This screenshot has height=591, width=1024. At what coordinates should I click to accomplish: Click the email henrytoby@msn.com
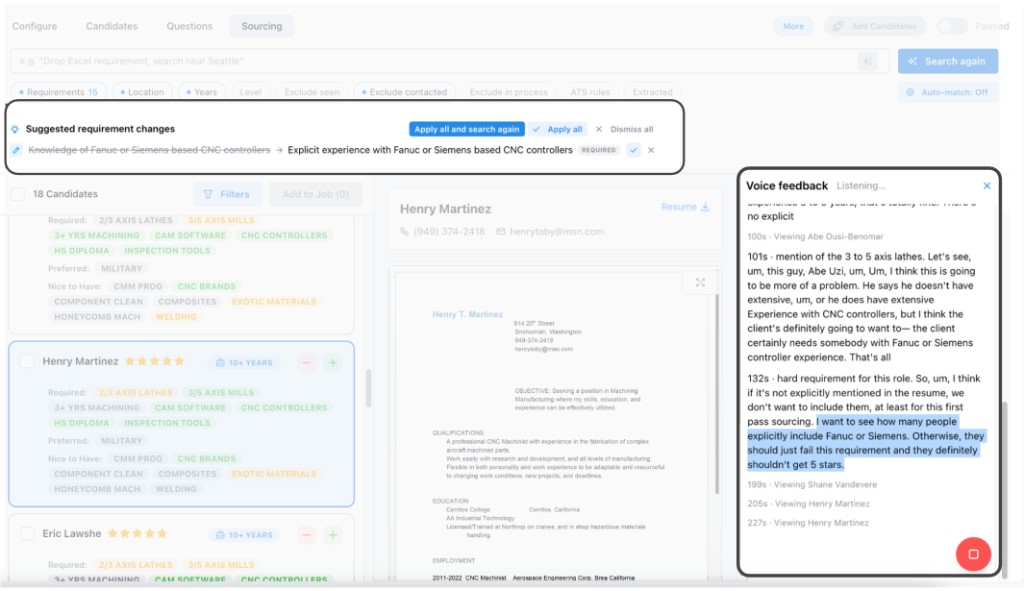pyautogui.click(x=556, y=232)
